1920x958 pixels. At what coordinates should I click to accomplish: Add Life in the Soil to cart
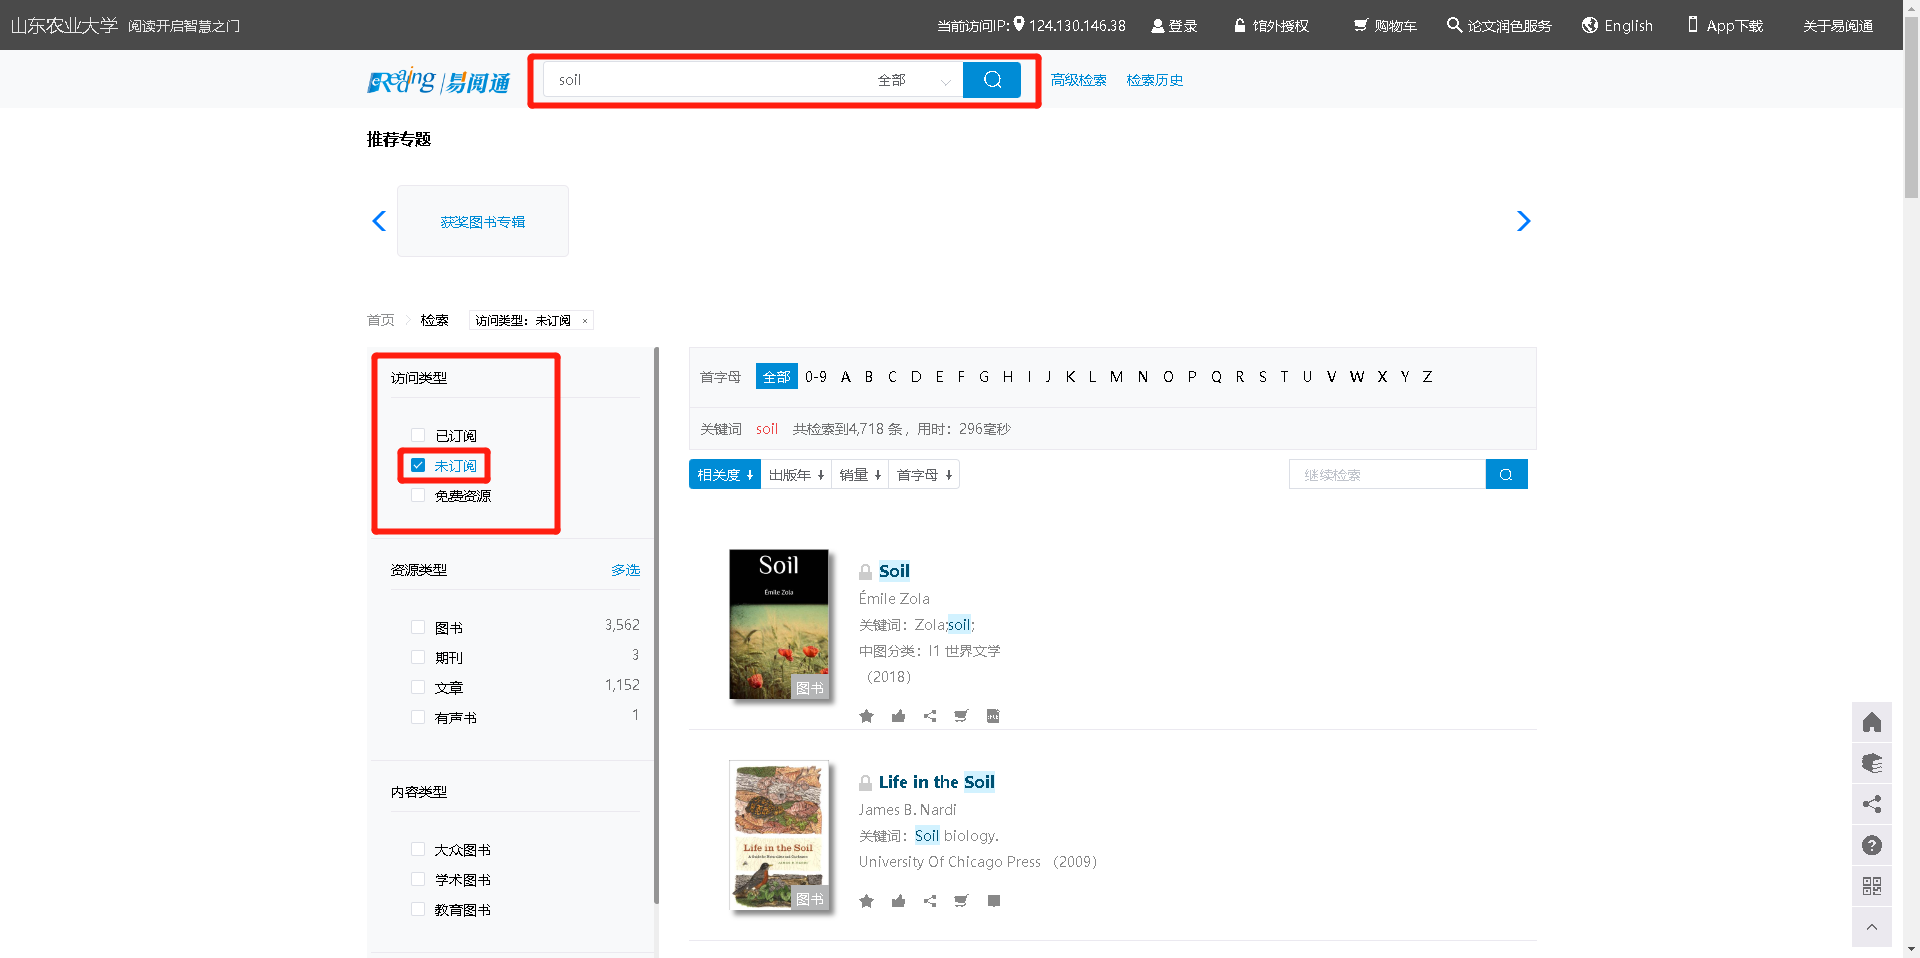961,901
